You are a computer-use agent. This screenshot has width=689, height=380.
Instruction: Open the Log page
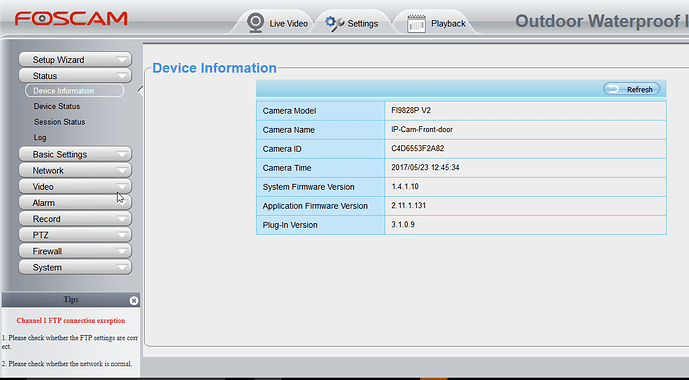pos(40,138)
